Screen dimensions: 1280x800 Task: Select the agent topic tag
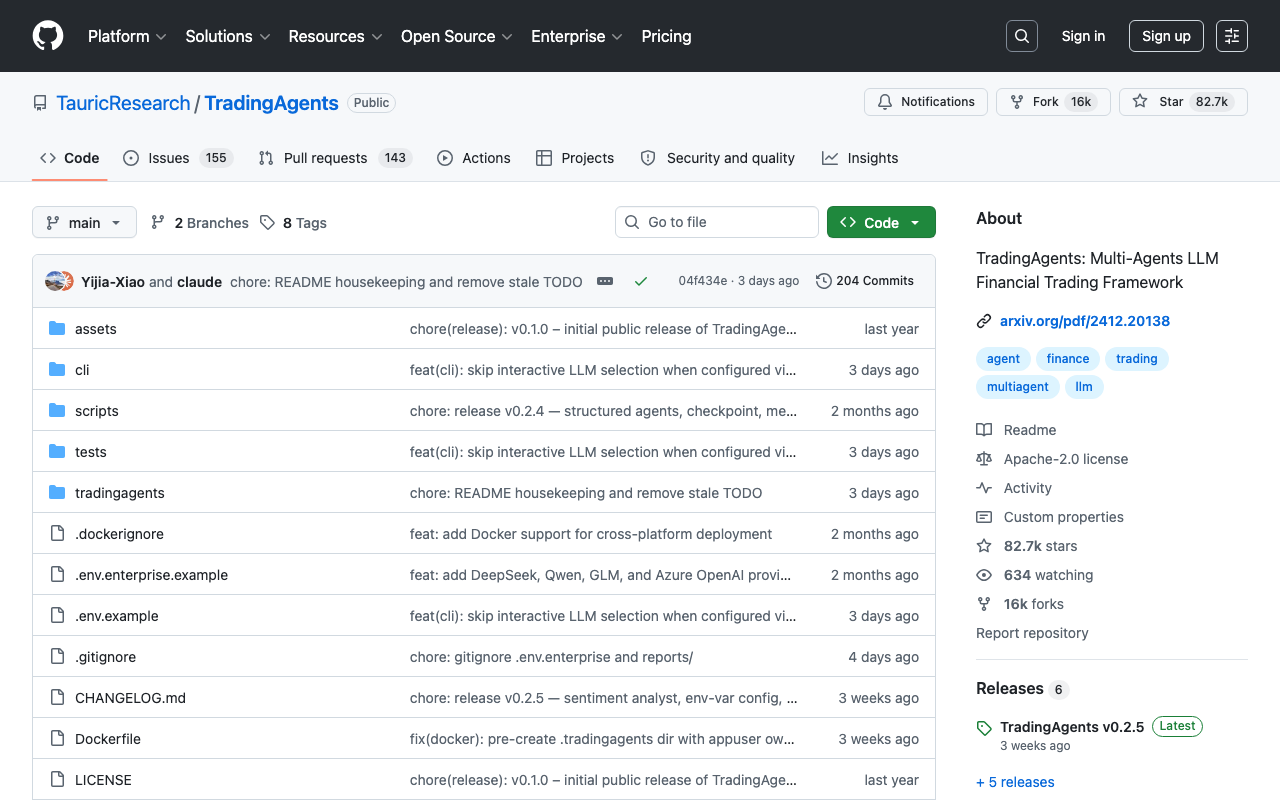coord(1004,359)
